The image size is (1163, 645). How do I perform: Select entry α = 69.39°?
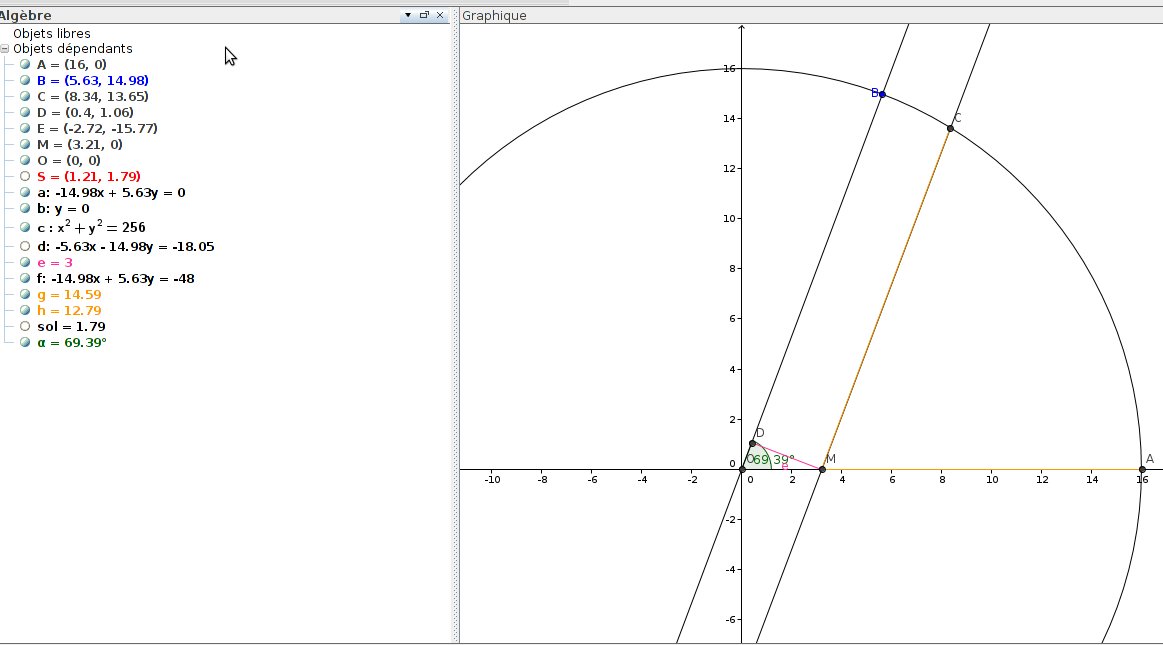point(72,343)
